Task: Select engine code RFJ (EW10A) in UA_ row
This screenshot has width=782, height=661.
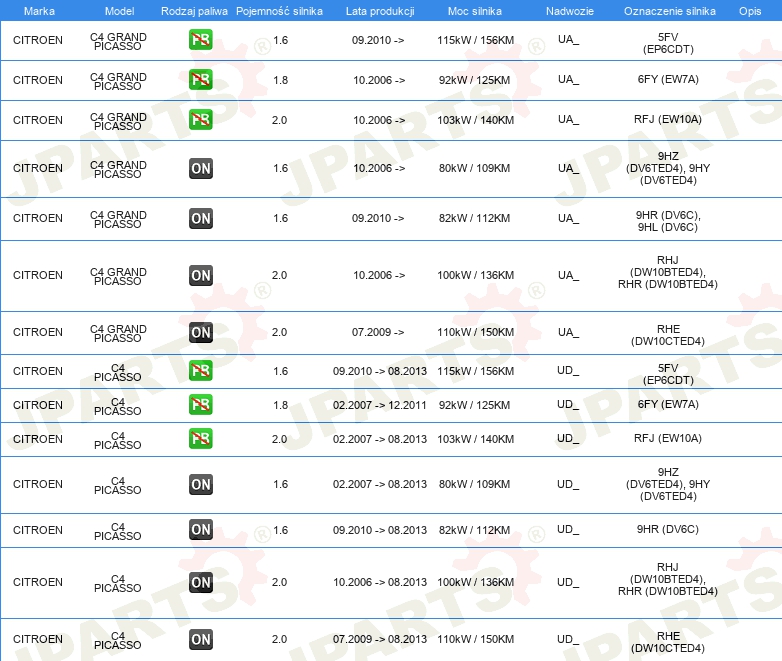Action: click(x=668, y=119)
